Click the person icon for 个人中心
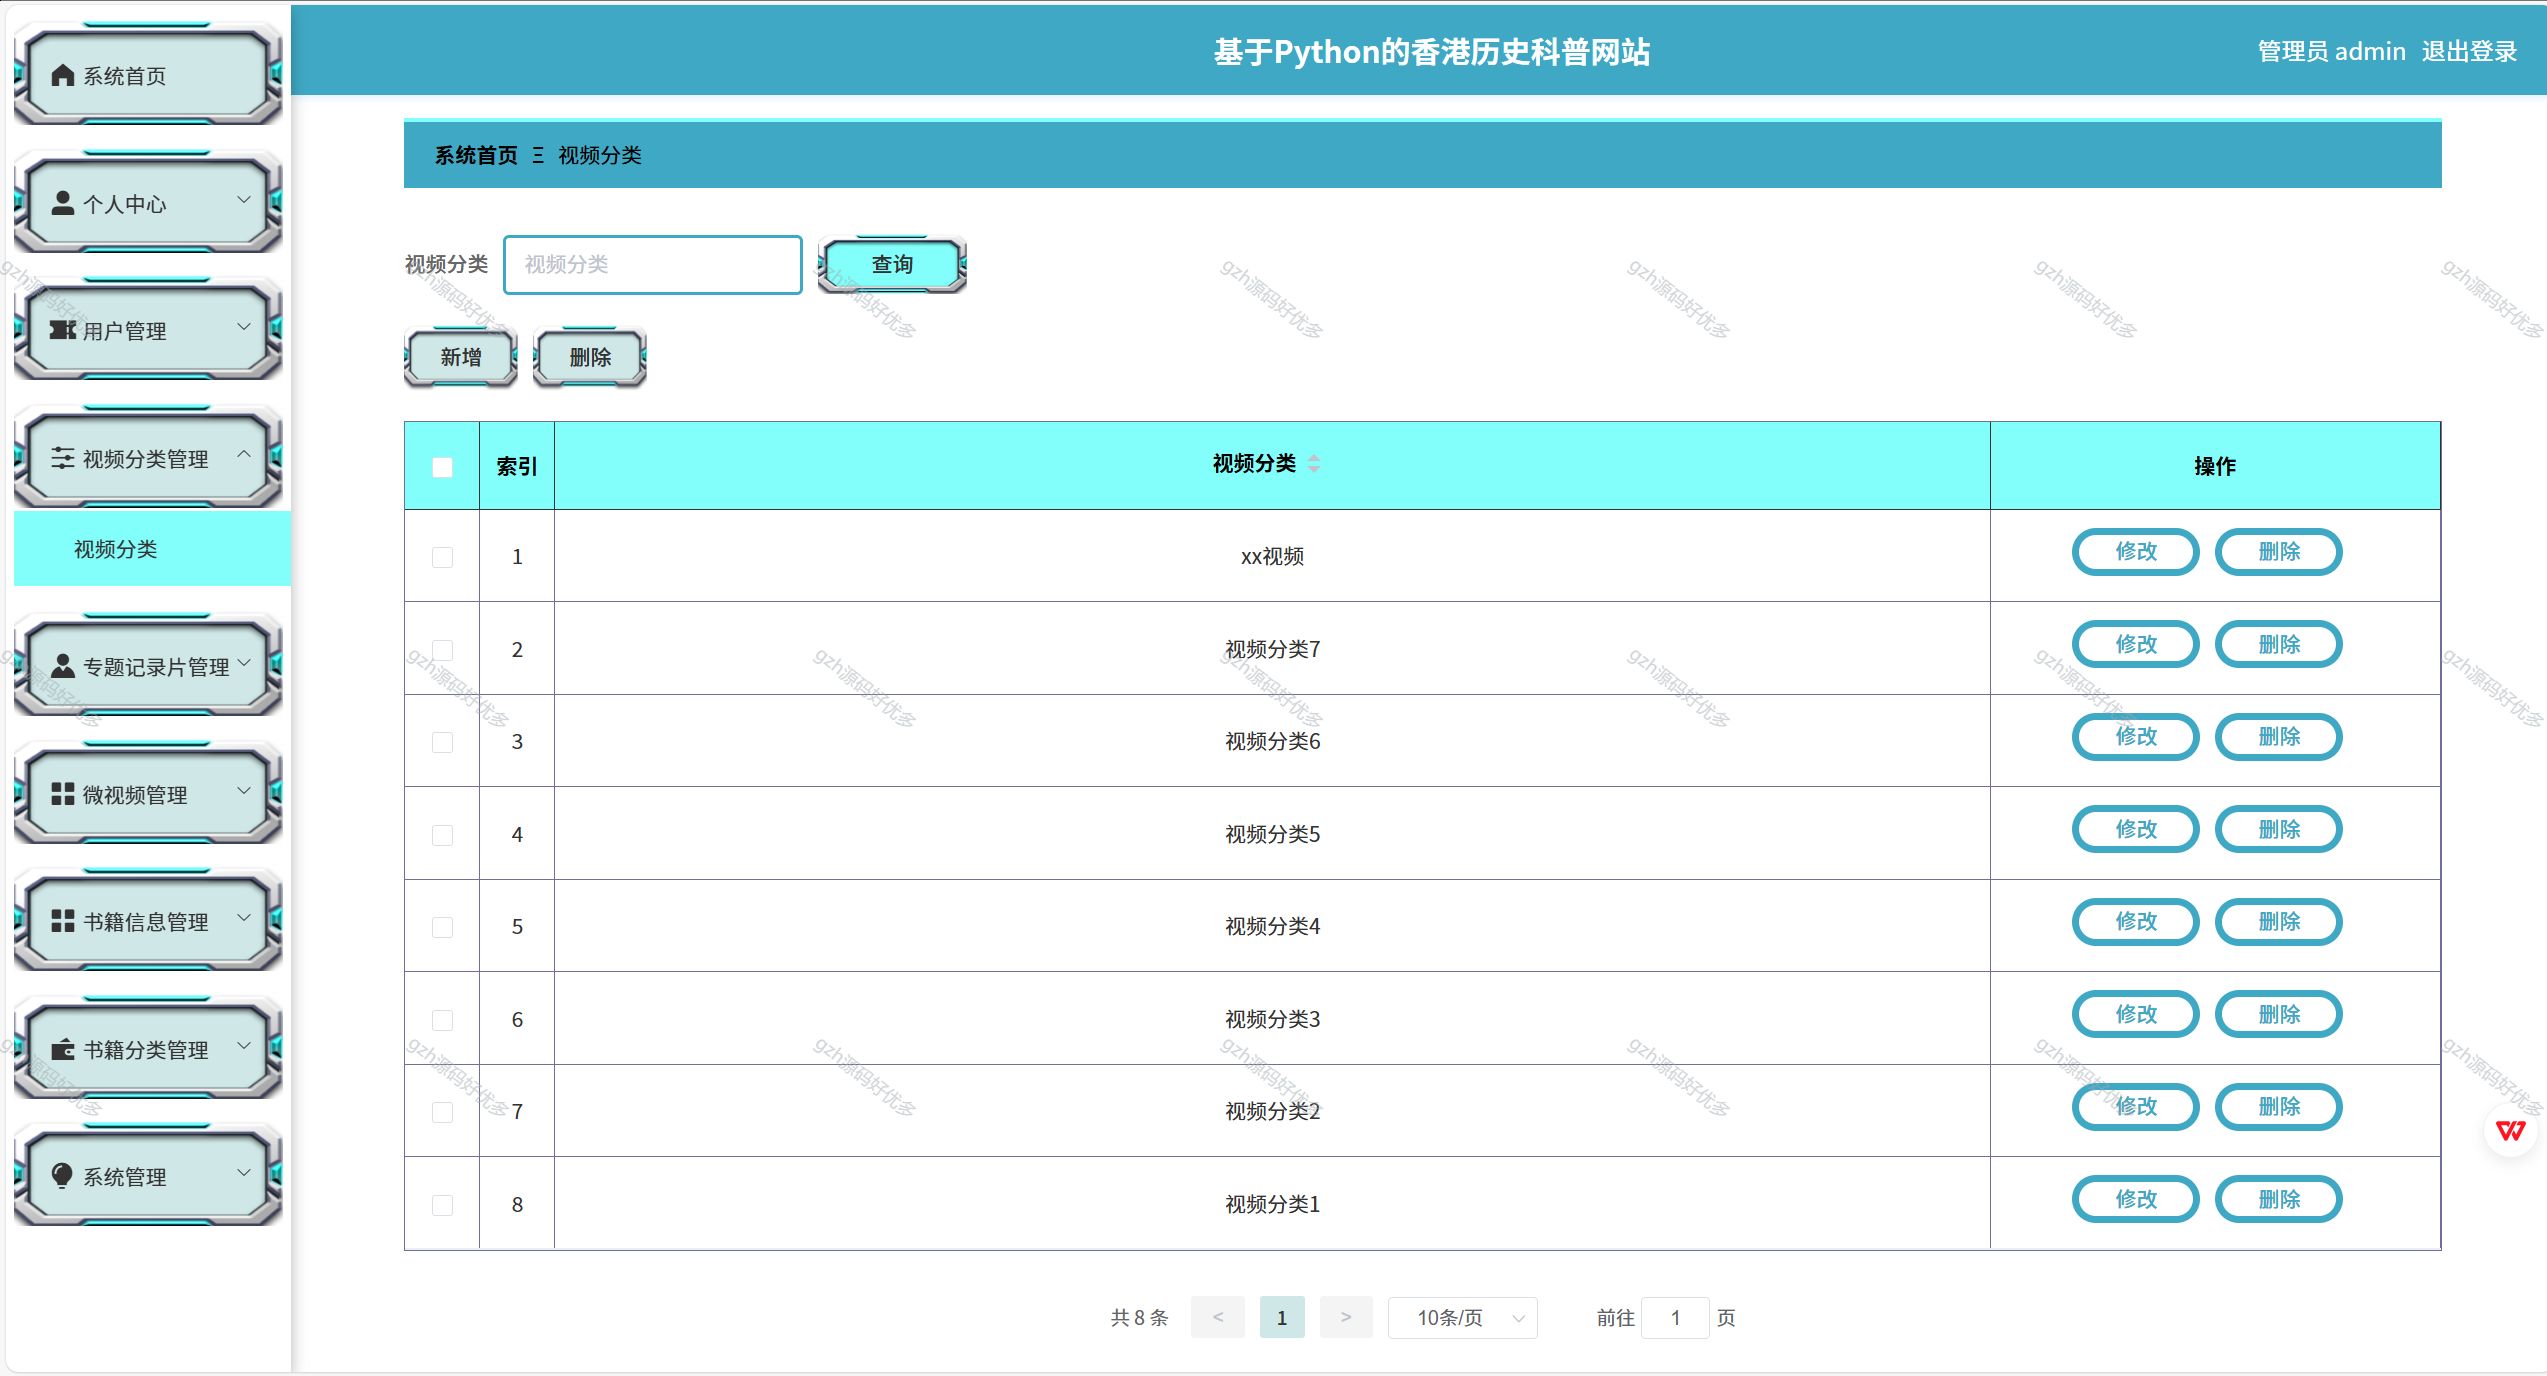 coord(63,203)
